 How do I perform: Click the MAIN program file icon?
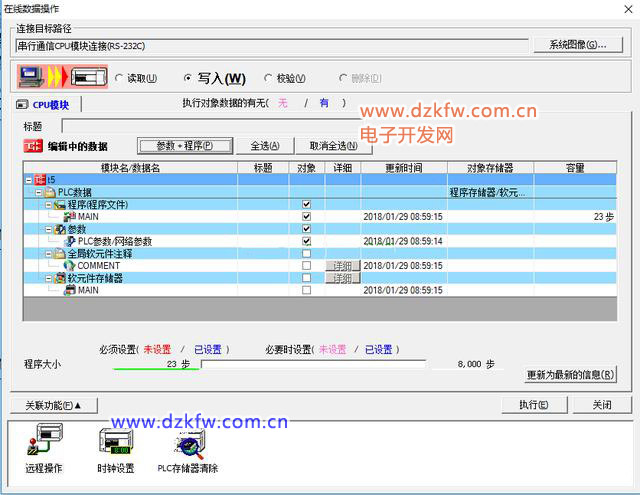tap(69, 216)
